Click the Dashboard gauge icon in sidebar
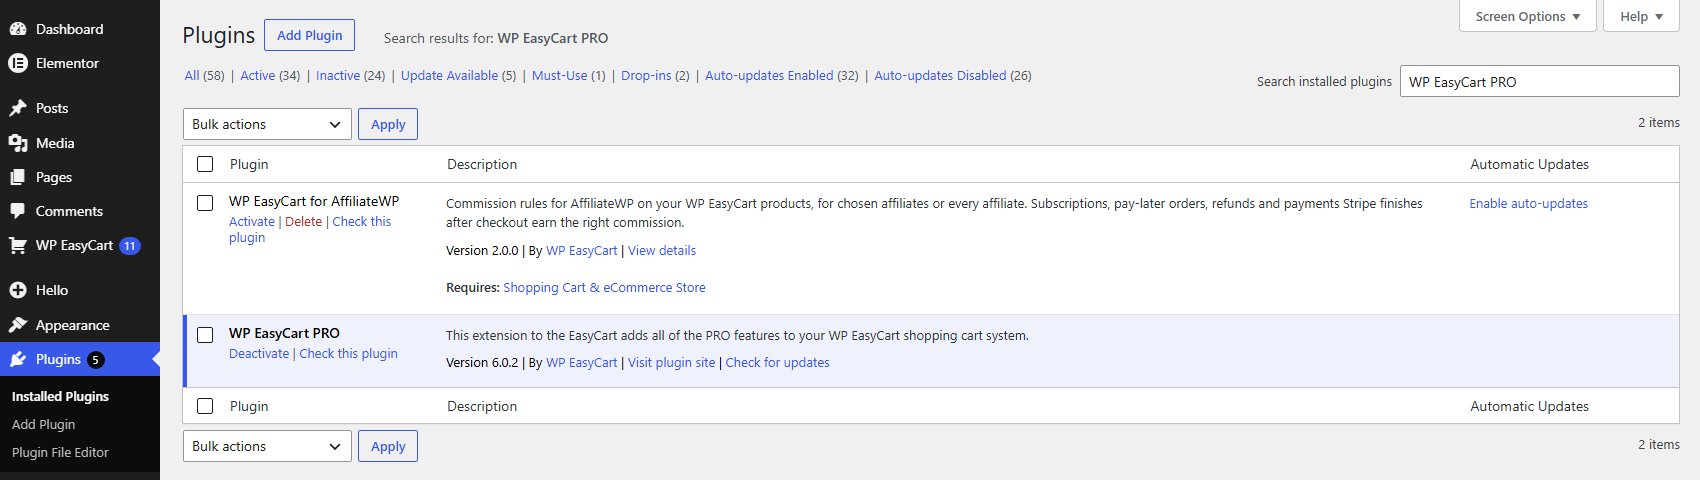 point(17,29)
